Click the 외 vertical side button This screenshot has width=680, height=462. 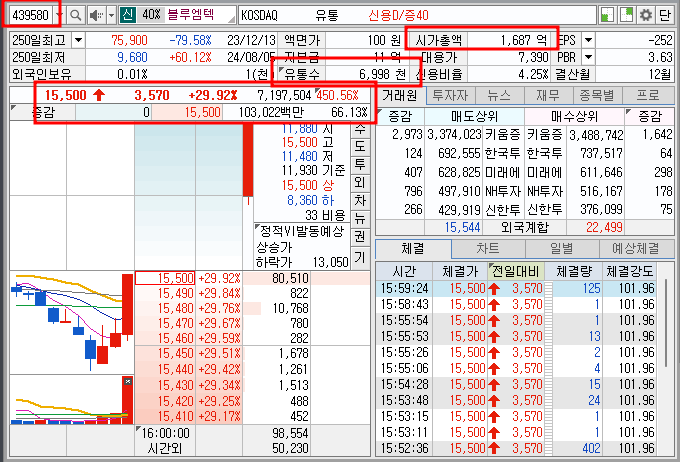coord(360,183)
